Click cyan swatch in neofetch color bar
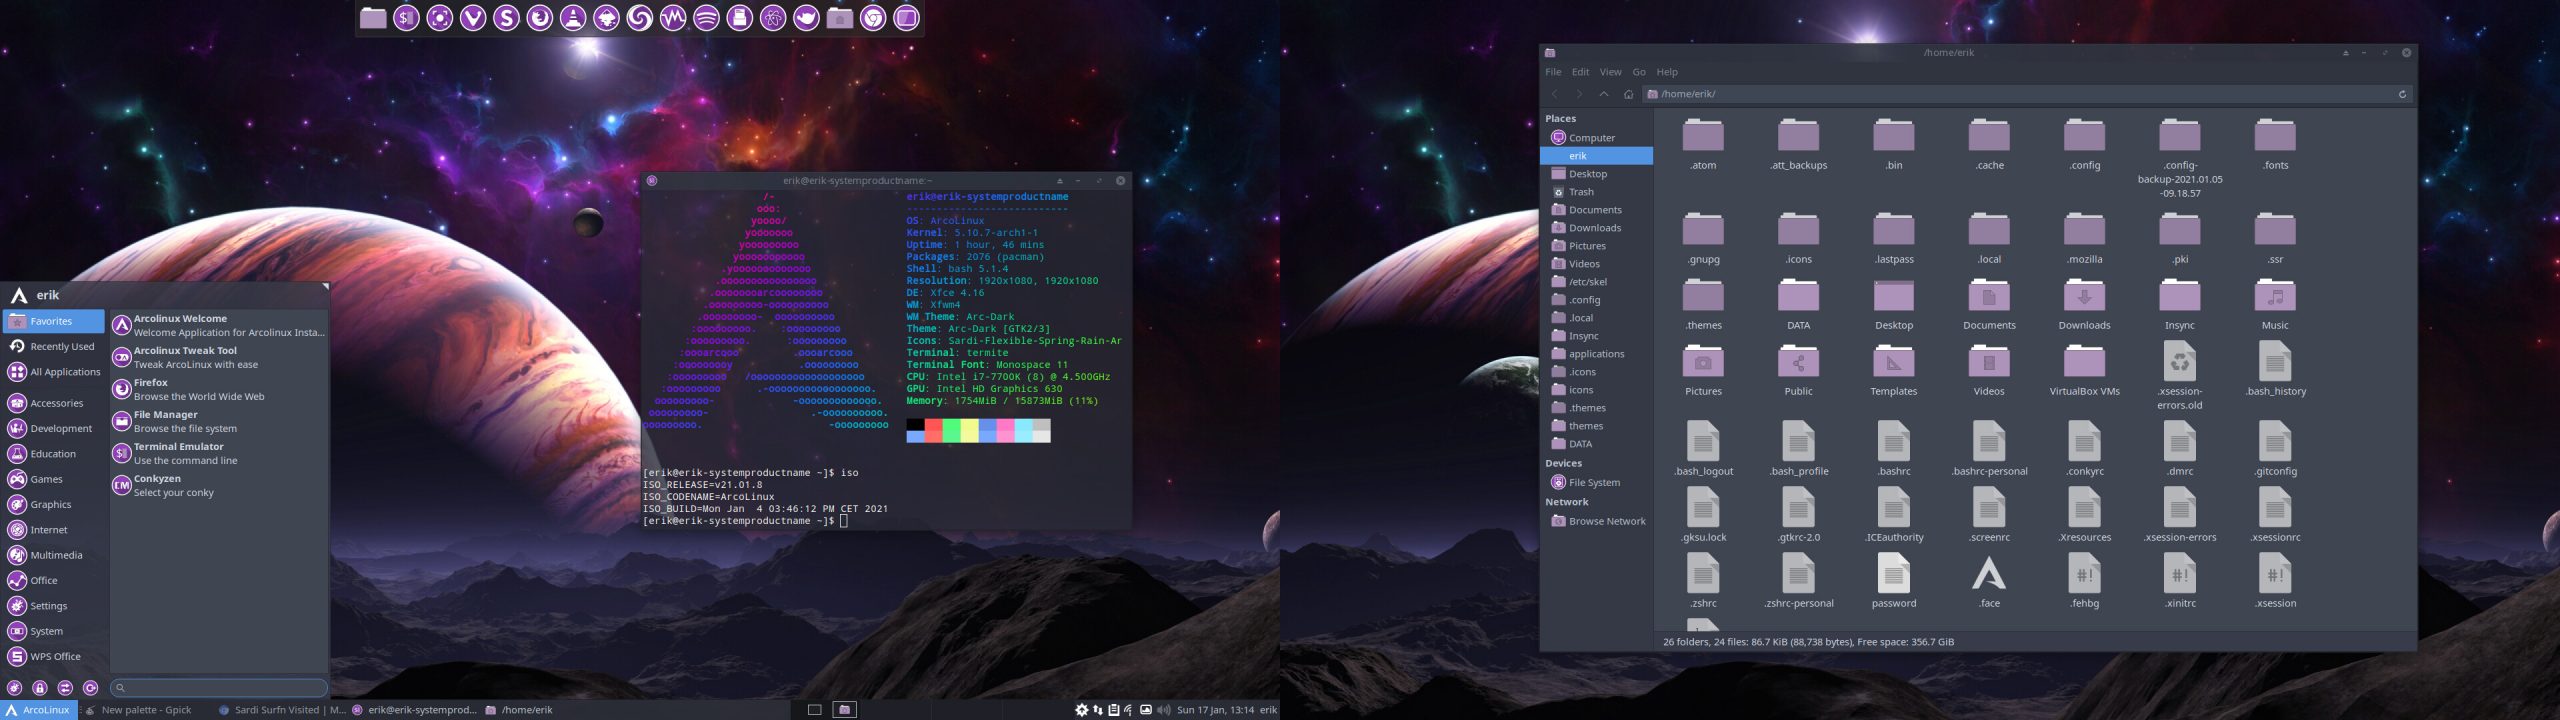 [1023, 430]
